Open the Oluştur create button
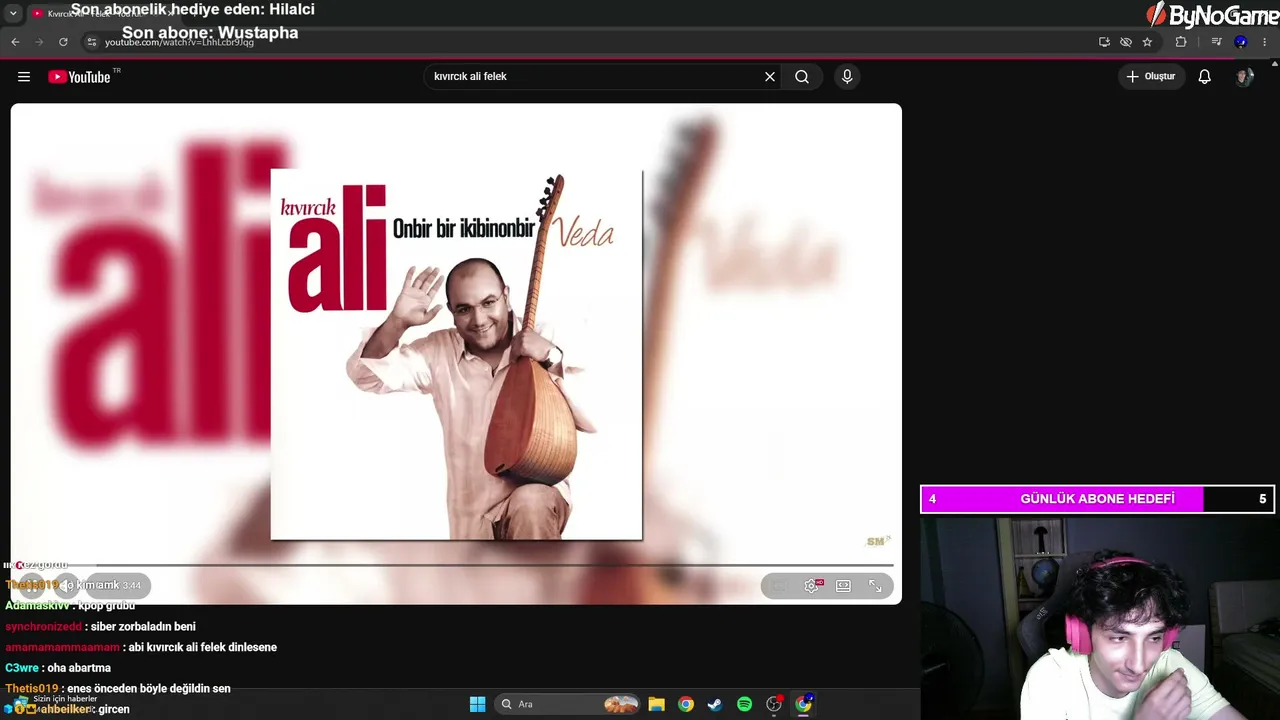 coord(1151,77)
